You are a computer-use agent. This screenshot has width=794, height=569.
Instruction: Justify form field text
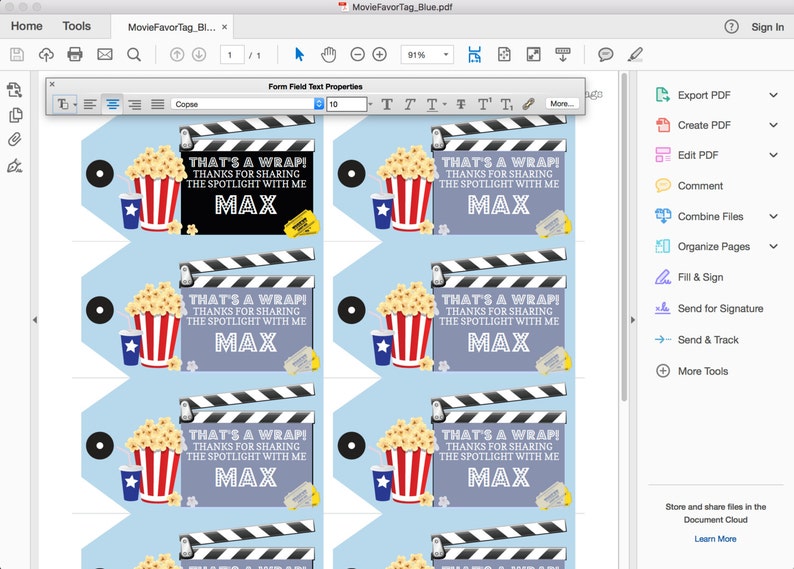(157, 104)
